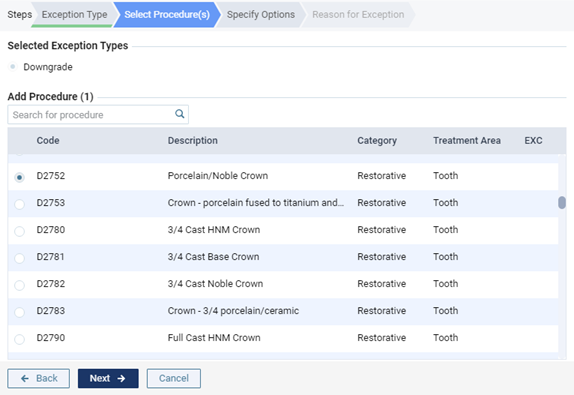Screen dimensions: 574x395
Task: Click the selected D2752 radio button
Action: tap(19, 177)
